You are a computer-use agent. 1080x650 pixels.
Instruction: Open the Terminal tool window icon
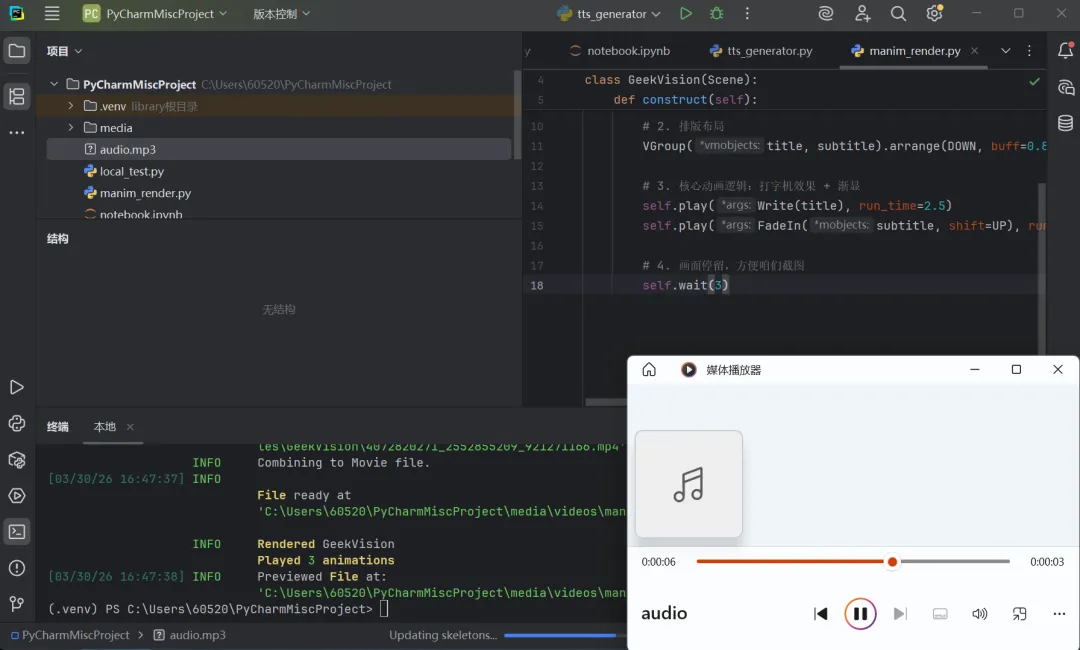(17, 532)
